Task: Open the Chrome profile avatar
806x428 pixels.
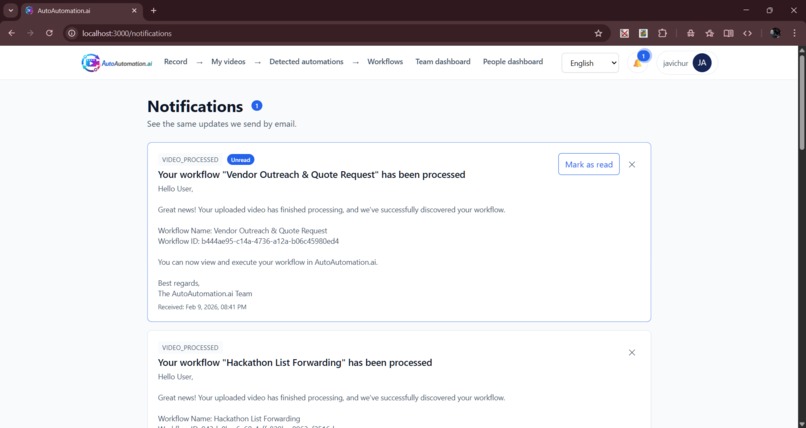Action: click(x=775, y=33)
